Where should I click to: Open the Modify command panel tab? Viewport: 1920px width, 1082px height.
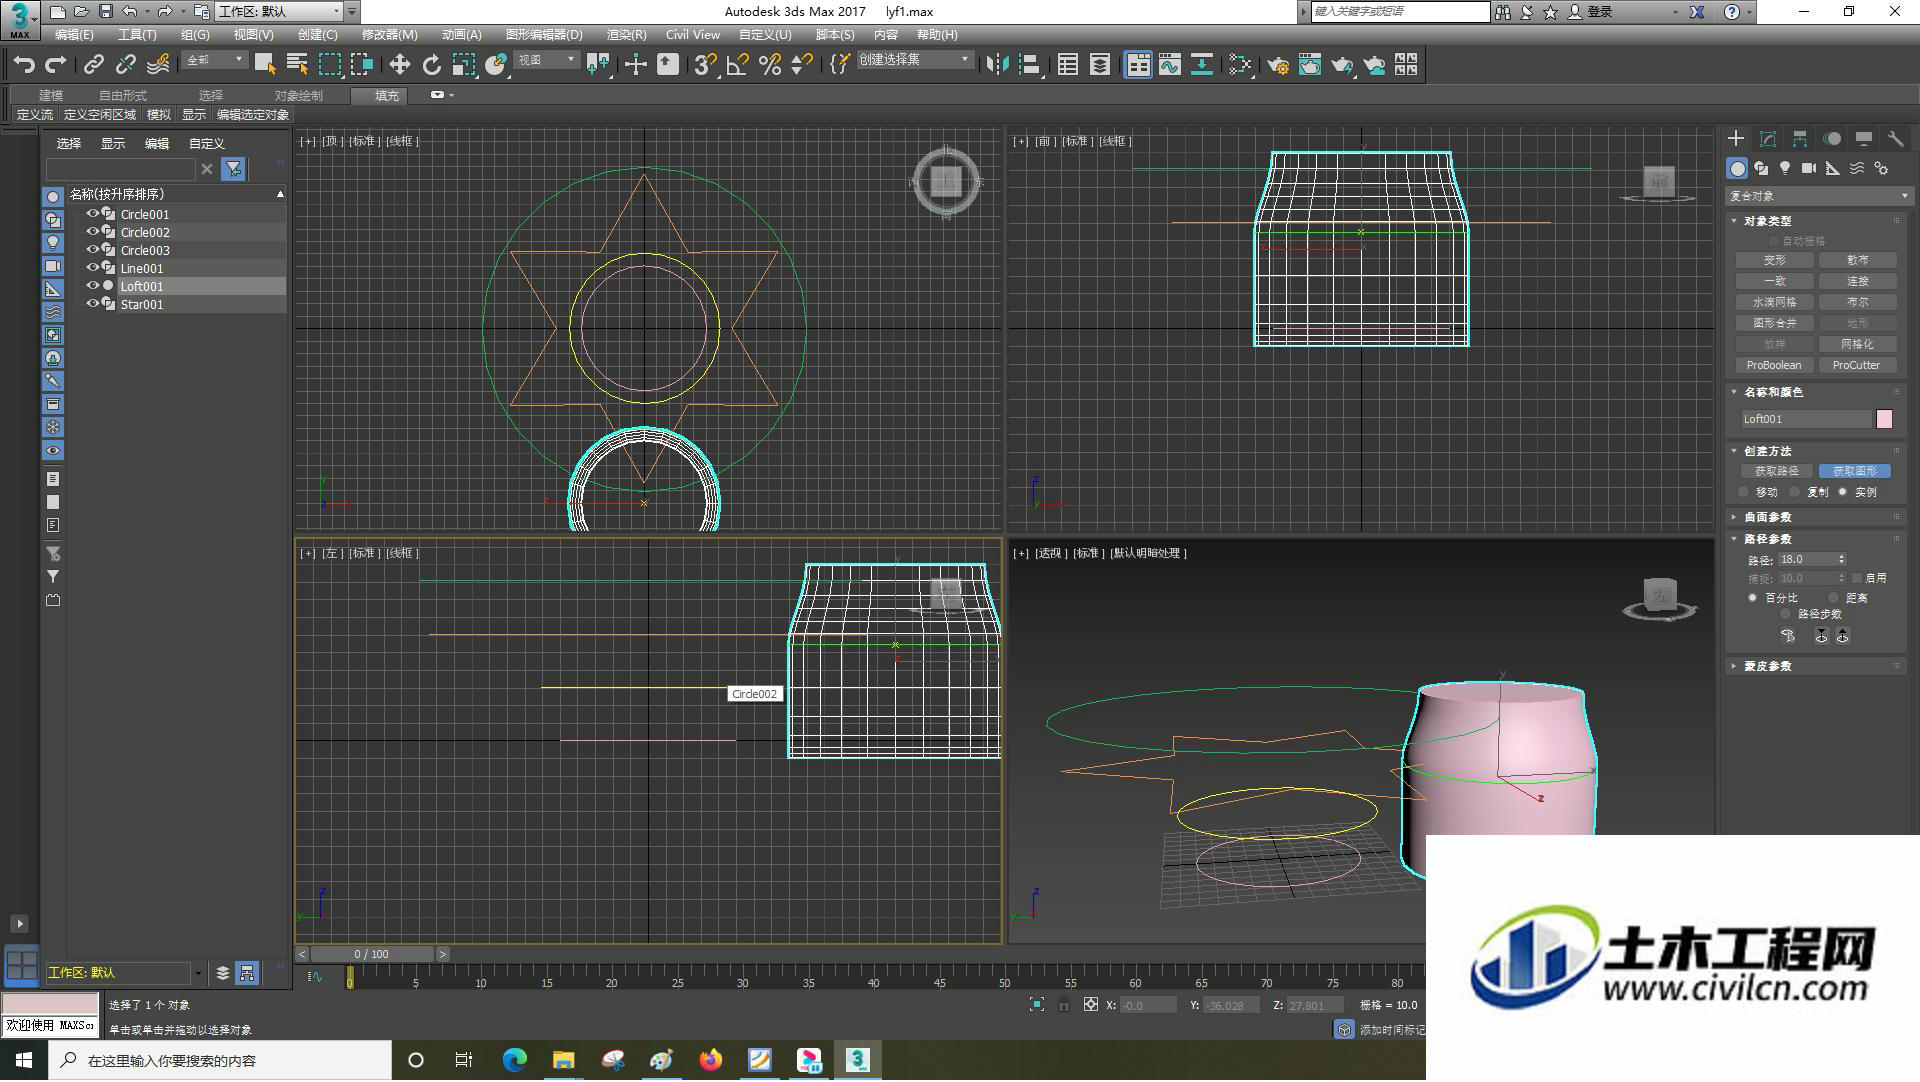click(x=1768, y=139)
